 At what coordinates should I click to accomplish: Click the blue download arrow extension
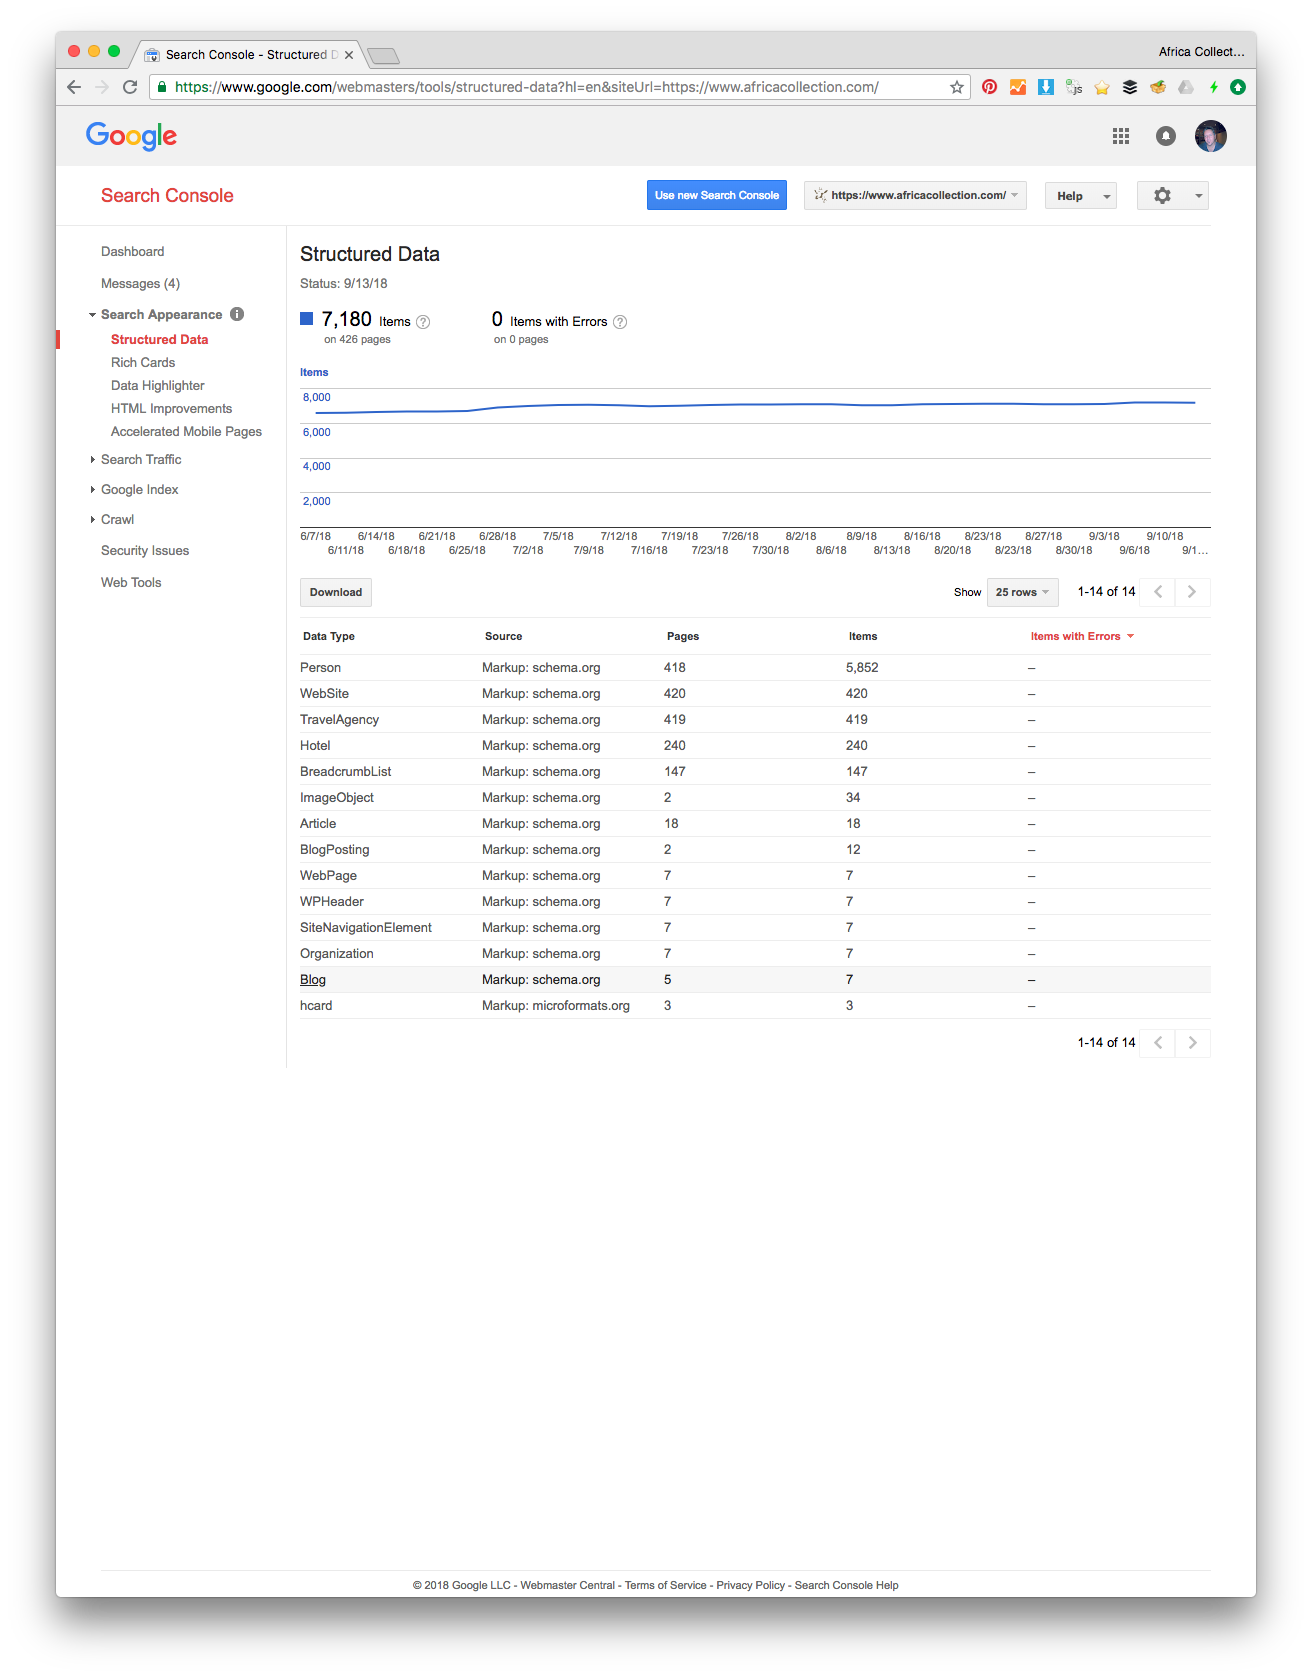[1045, 87]
